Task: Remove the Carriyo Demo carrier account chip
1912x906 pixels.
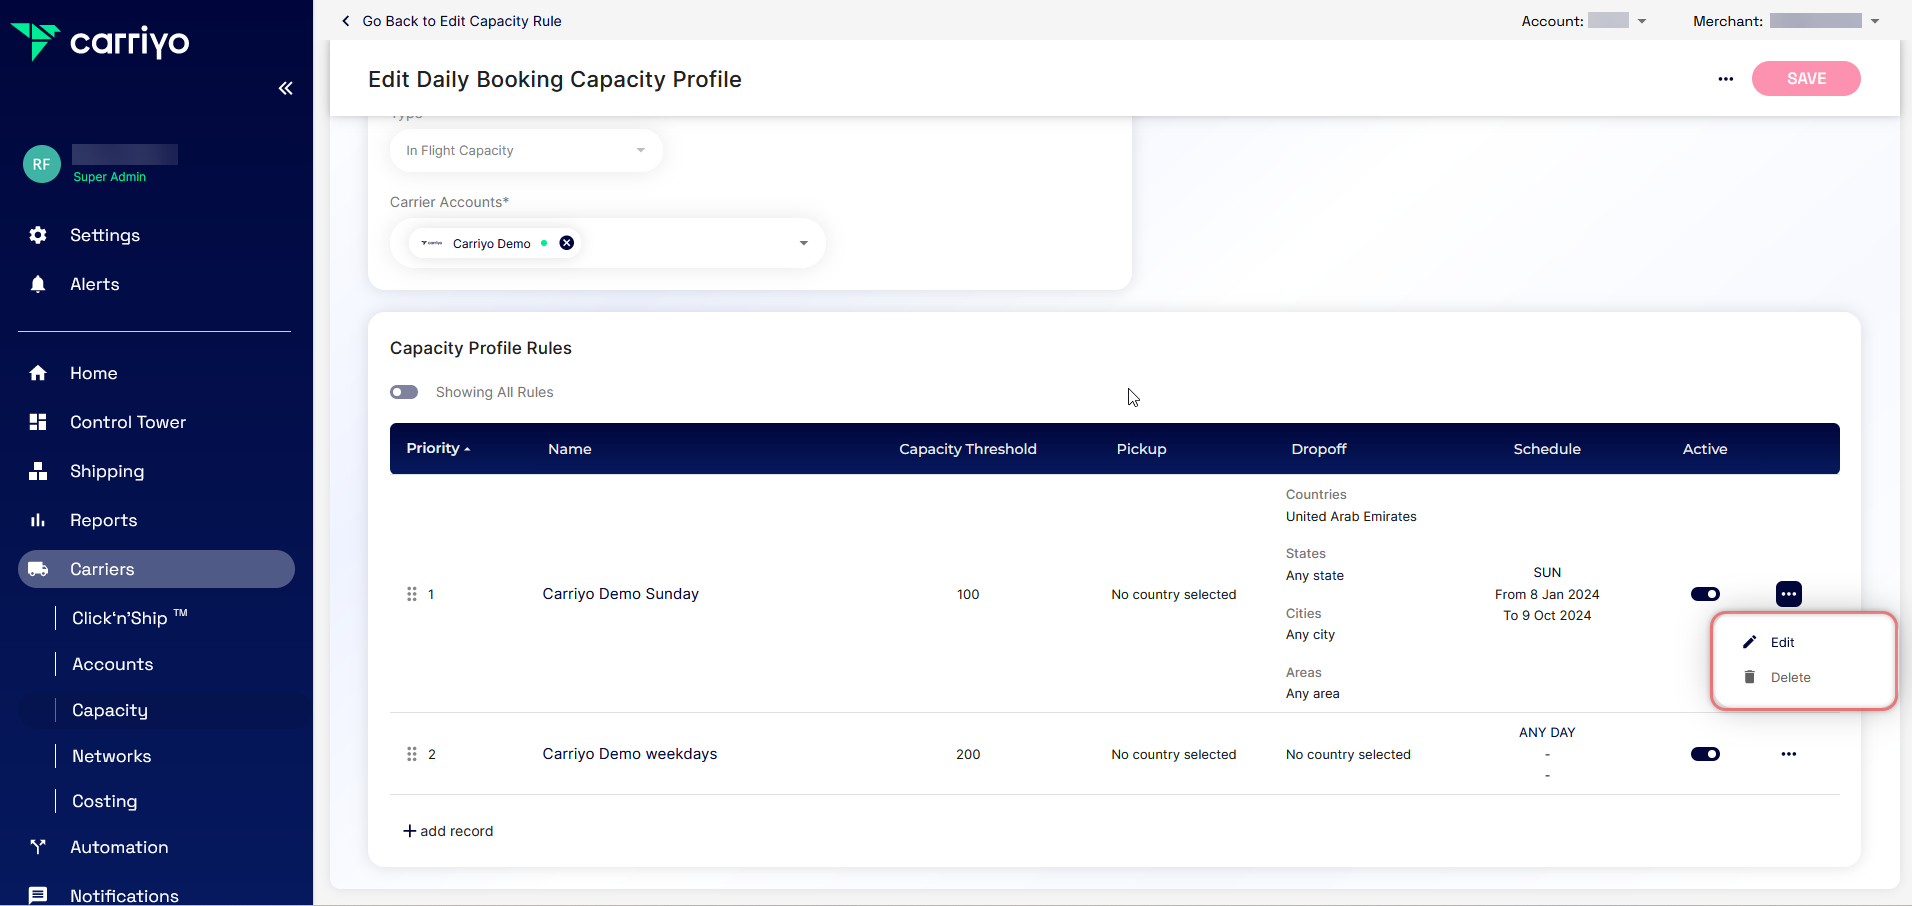Action: click(566, 242)
